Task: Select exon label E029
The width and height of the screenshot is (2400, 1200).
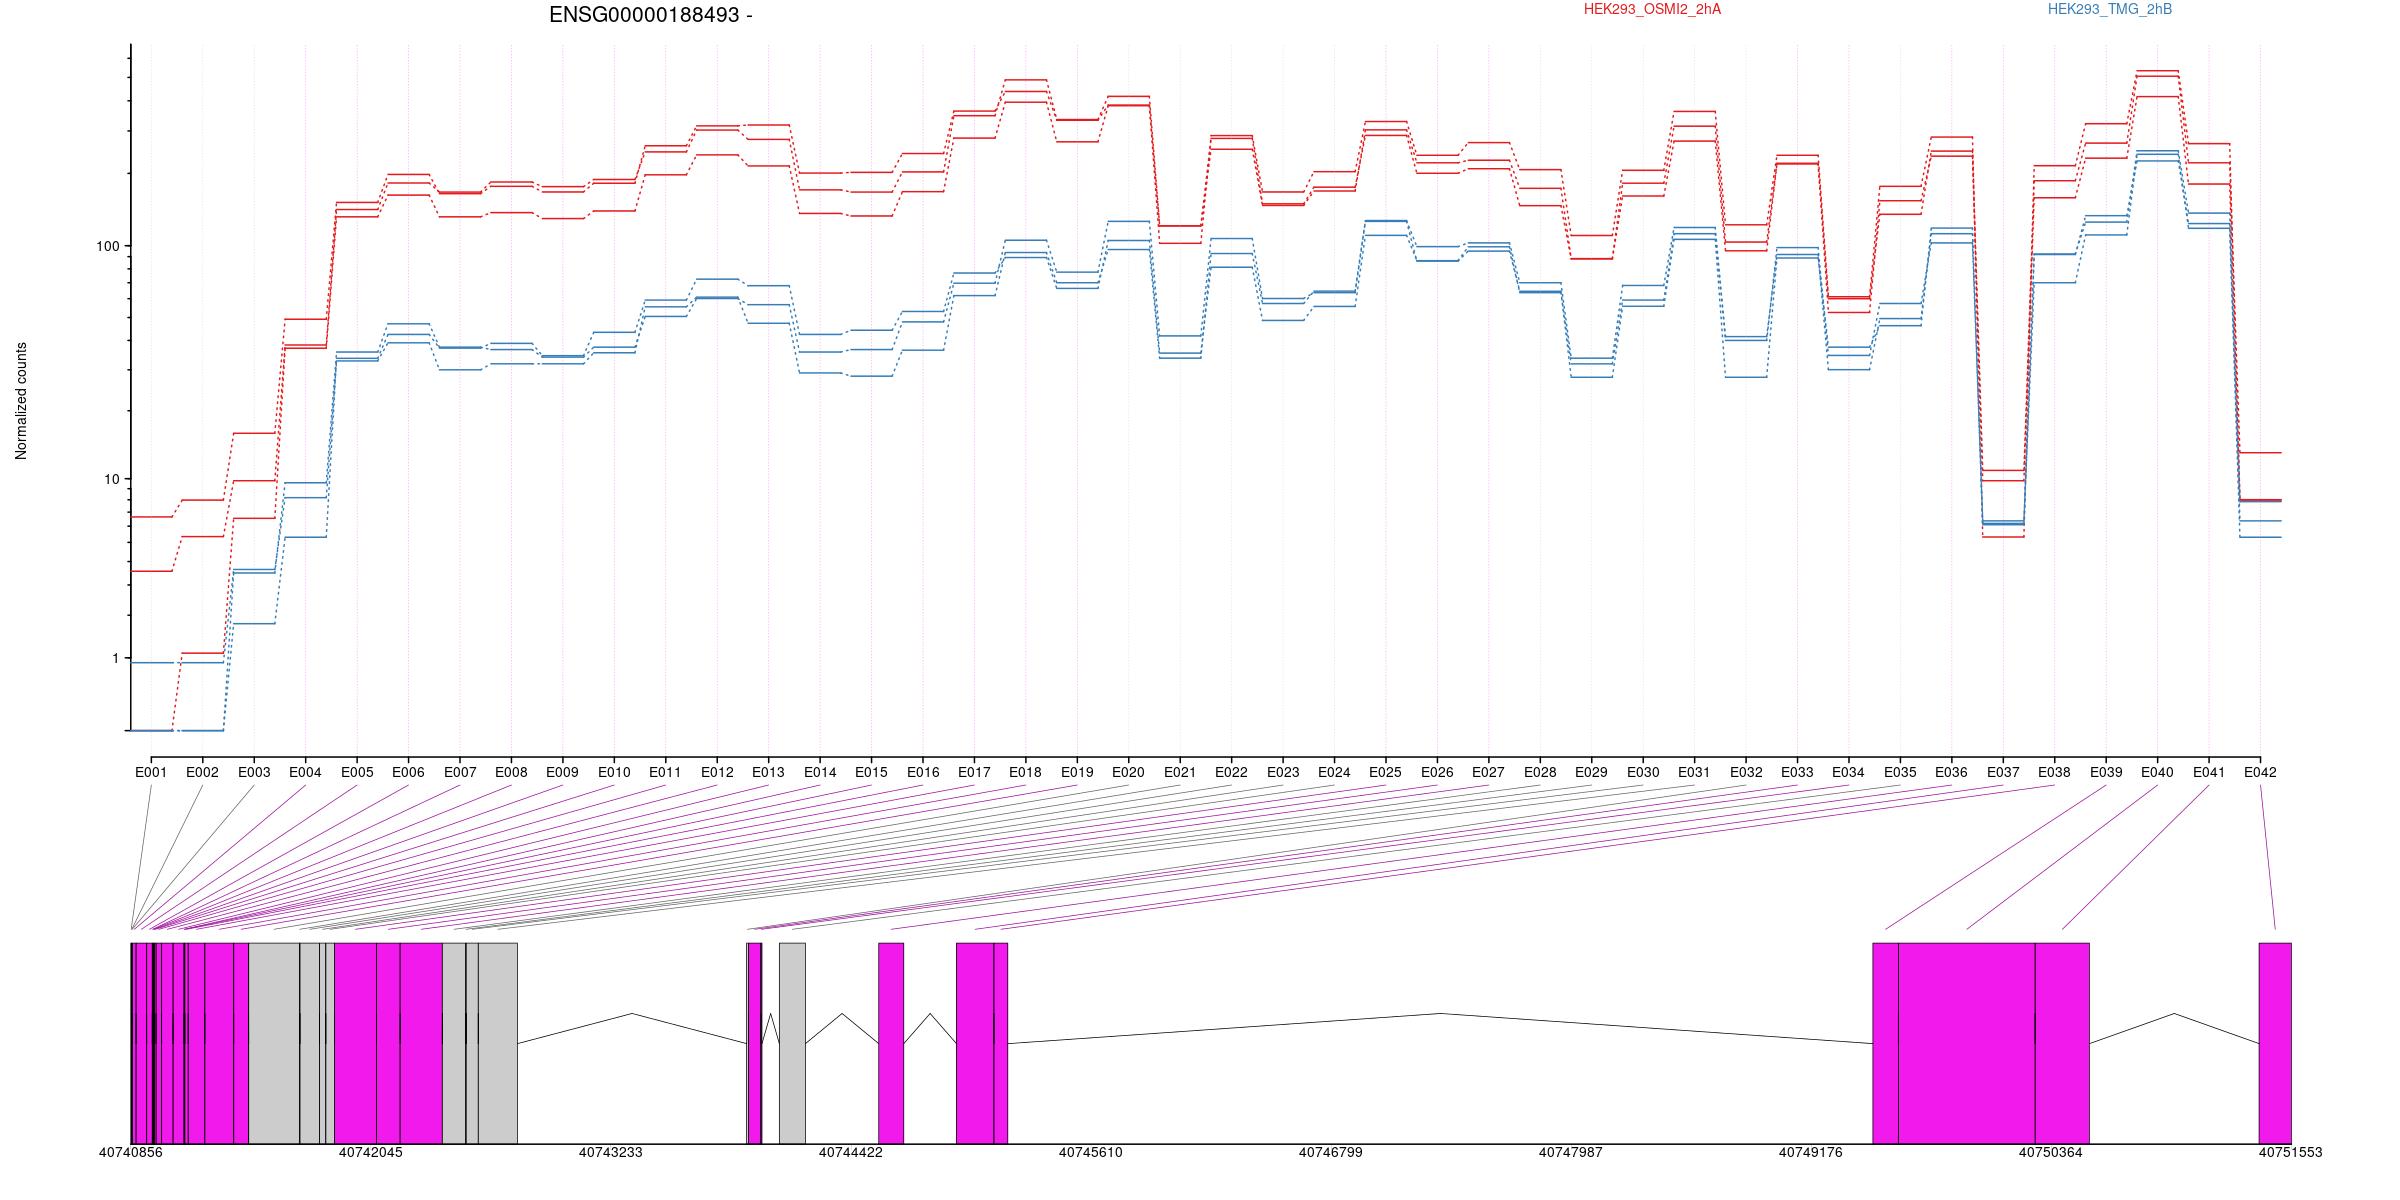Action: 1591,772
